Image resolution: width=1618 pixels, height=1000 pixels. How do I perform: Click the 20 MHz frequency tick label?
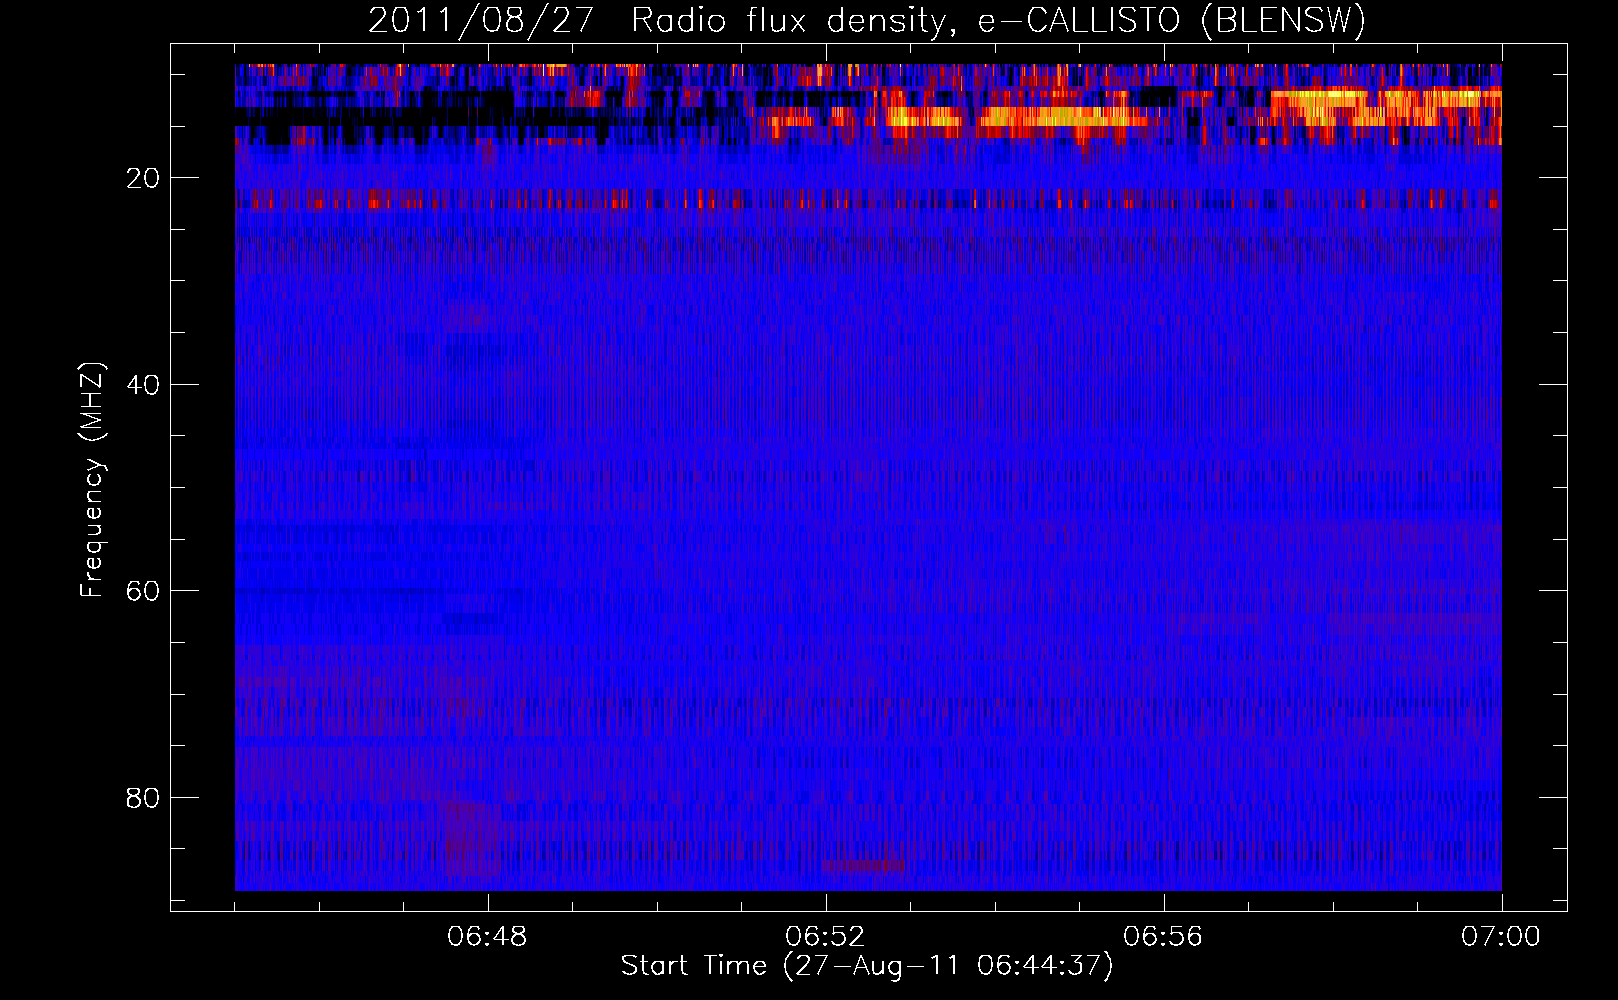click(x=143, y=178)
